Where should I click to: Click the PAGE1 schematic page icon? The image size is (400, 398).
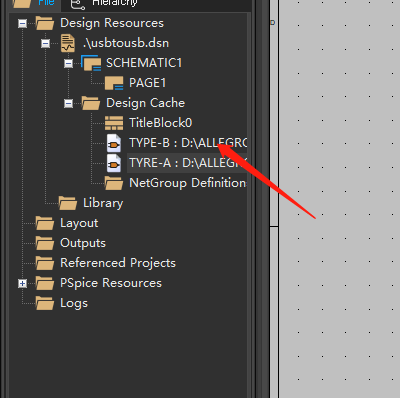[x=114, y=83]
